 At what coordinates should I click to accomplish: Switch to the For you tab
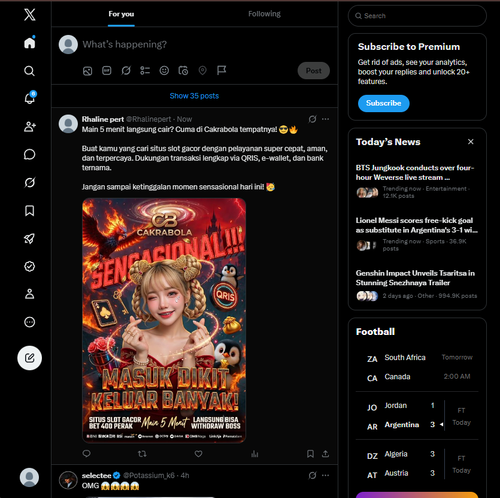click(x=121, y=14)
